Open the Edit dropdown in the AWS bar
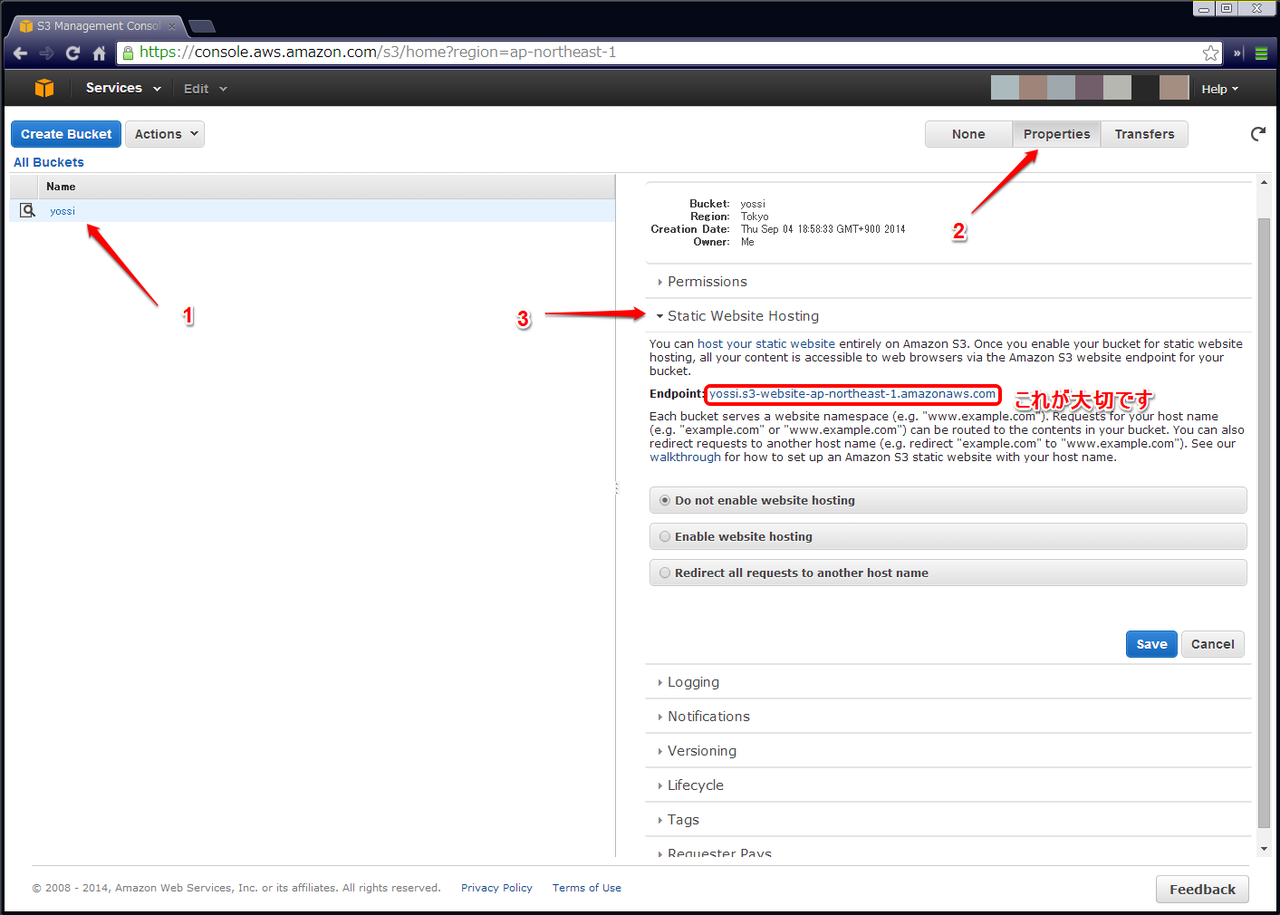 point(205,88)
